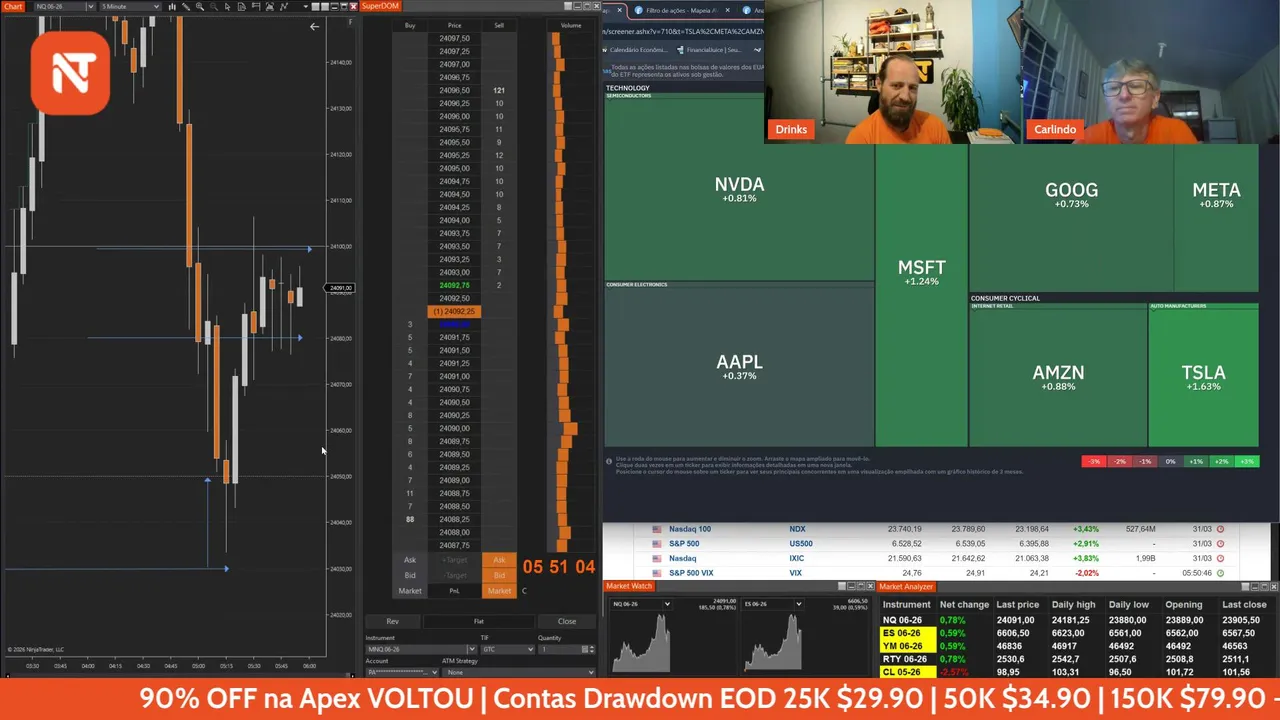Open the chart bar type icon
This screenshot has height=720, width=1280.
tap(172, 7)
